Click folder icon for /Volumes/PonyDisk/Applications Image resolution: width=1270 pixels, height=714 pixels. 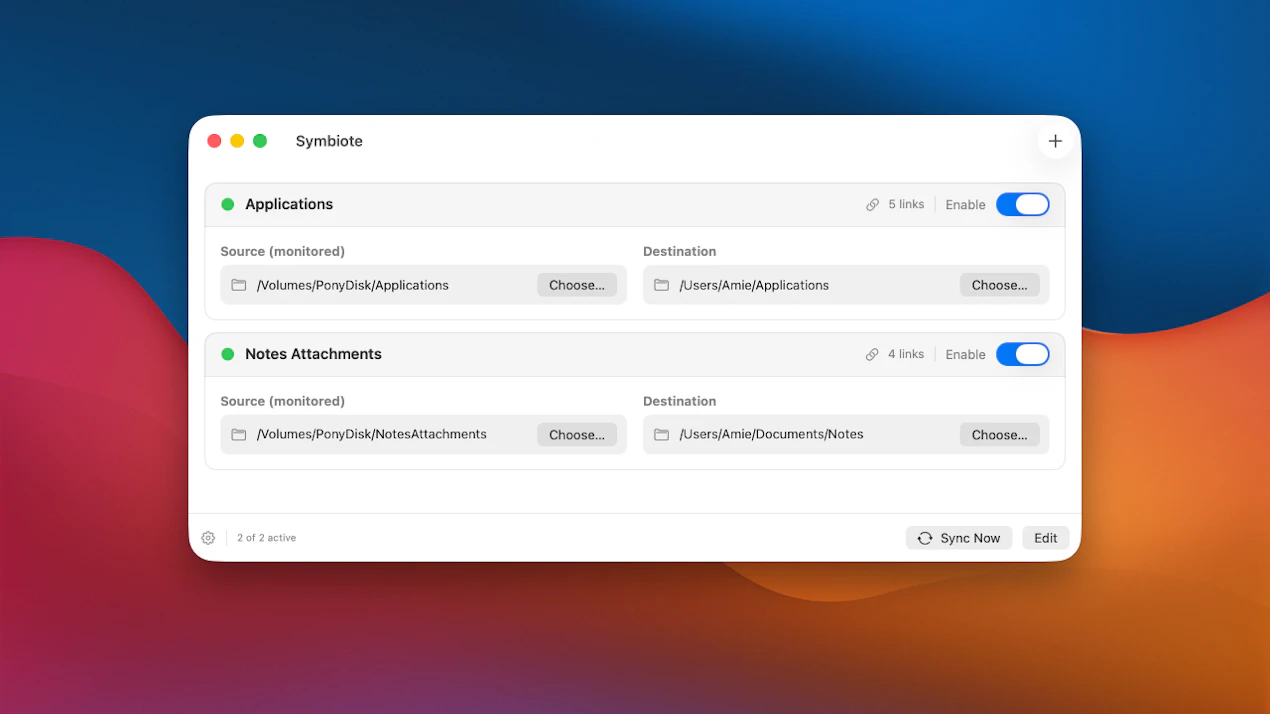click(x=239, y=285)
